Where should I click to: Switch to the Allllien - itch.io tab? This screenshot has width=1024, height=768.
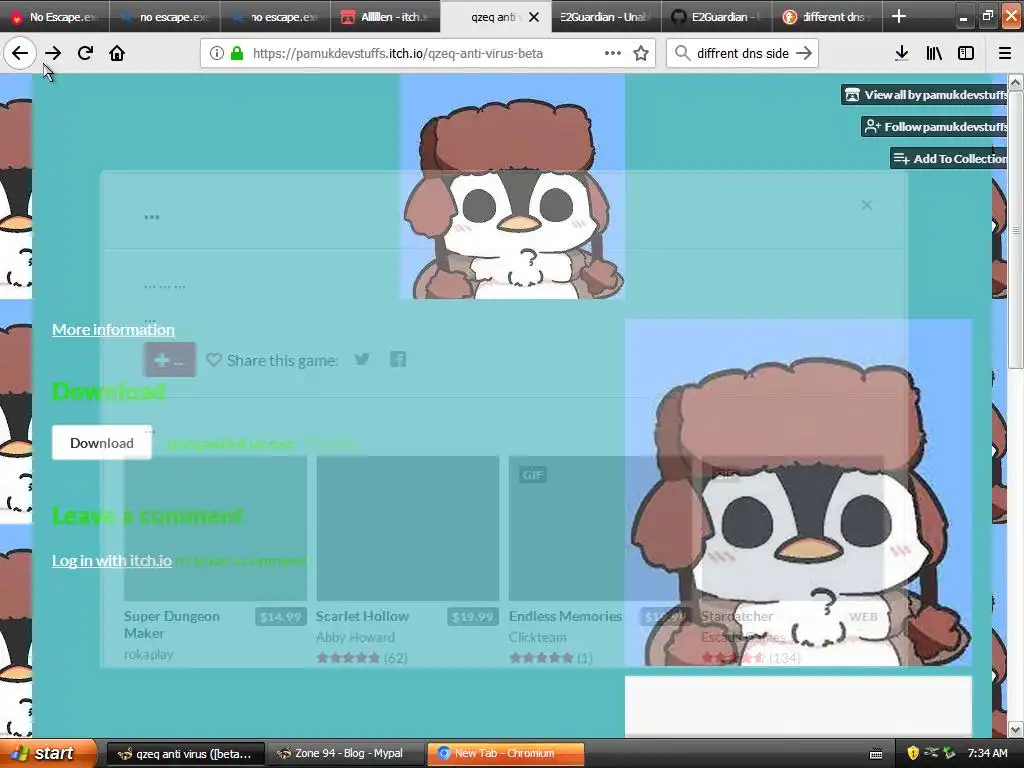click(x=385, y=16)
